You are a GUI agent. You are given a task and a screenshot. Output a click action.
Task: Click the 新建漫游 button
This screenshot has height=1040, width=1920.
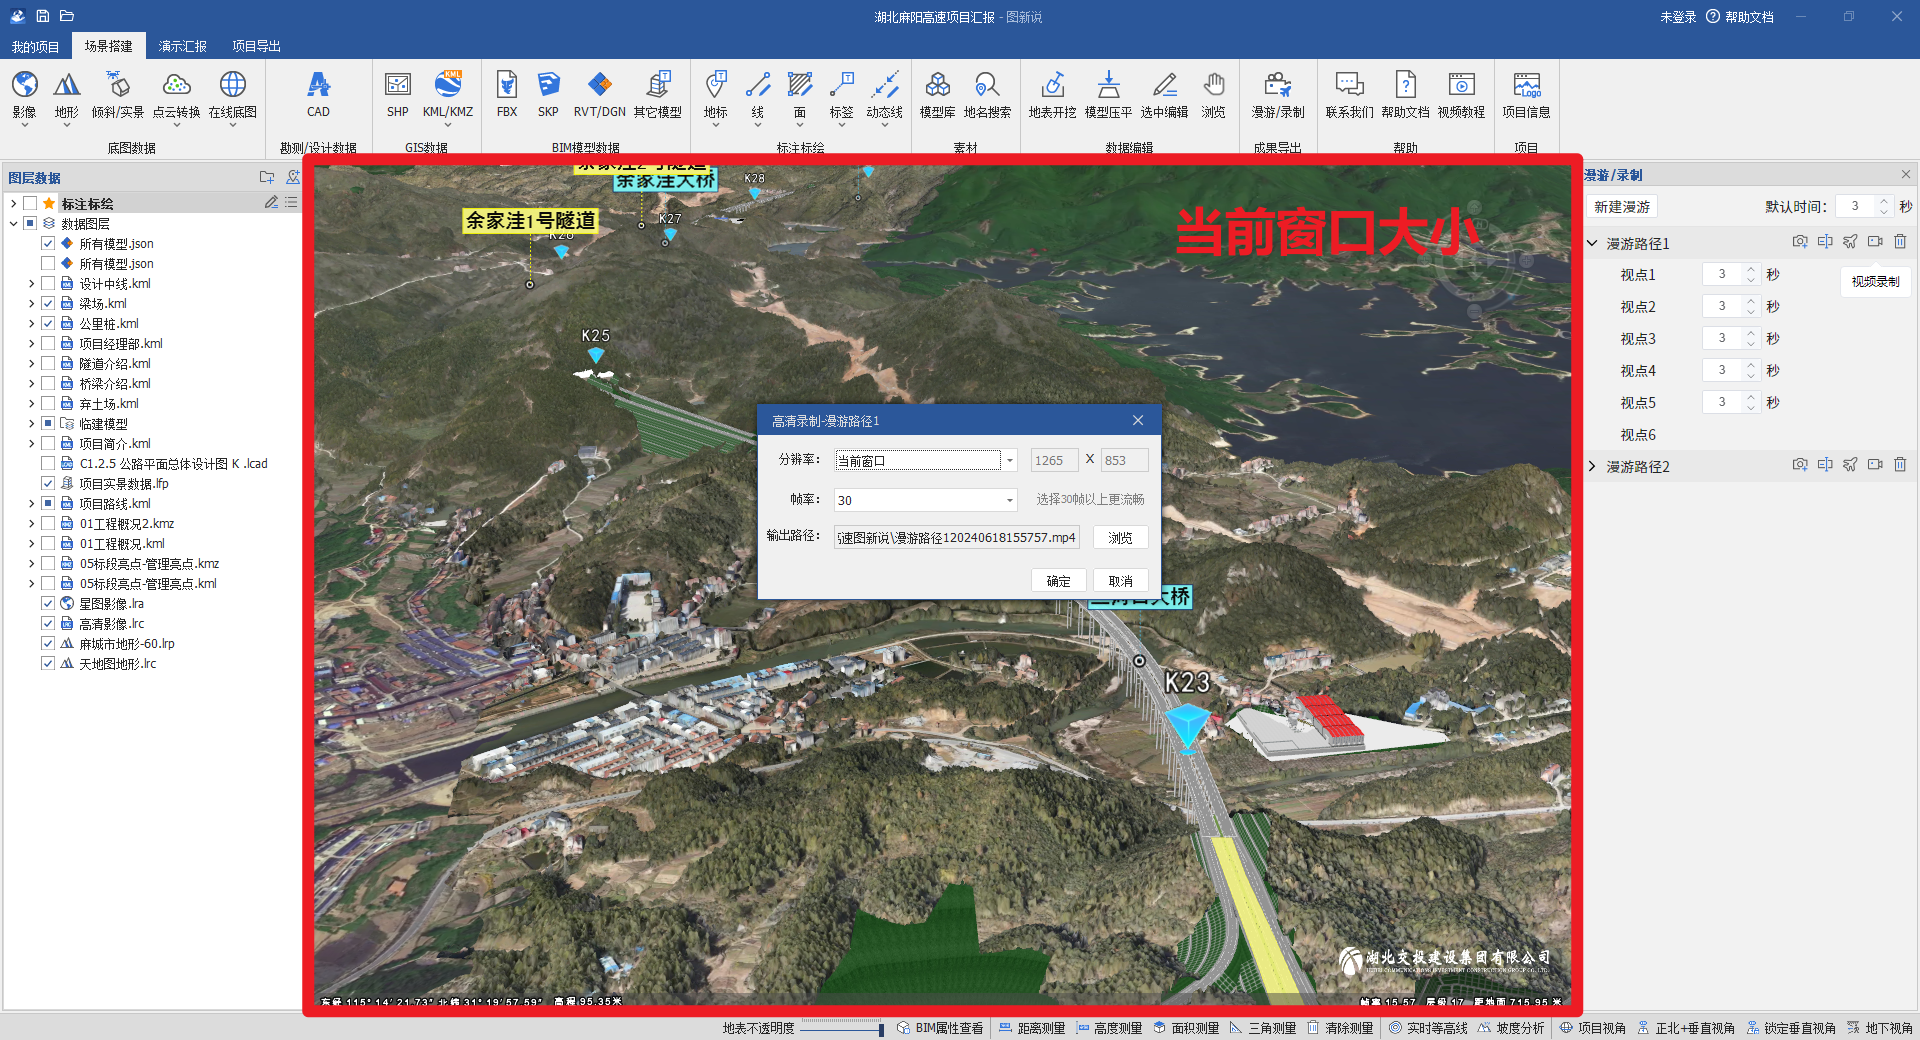(x=1621, y=207)
